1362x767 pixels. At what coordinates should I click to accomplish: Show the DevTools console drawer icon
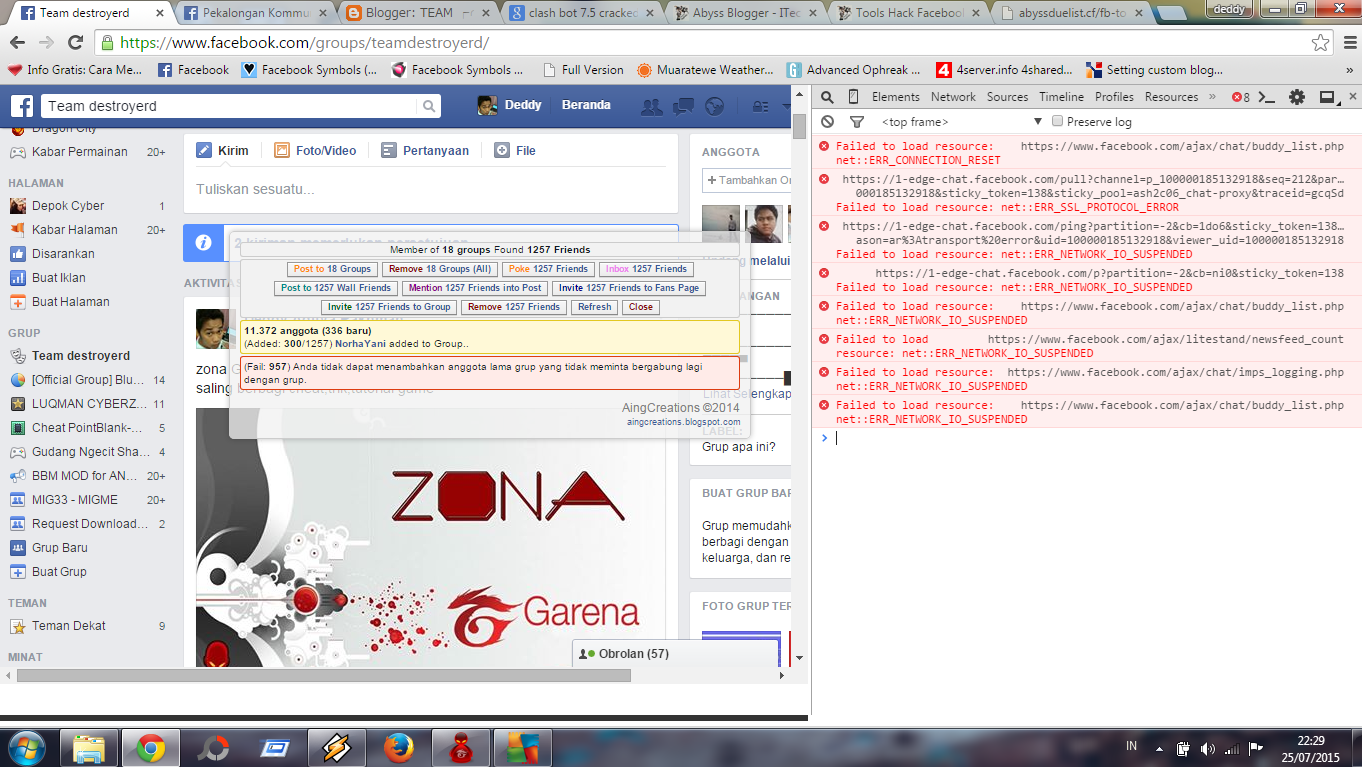pos(1266,97)
